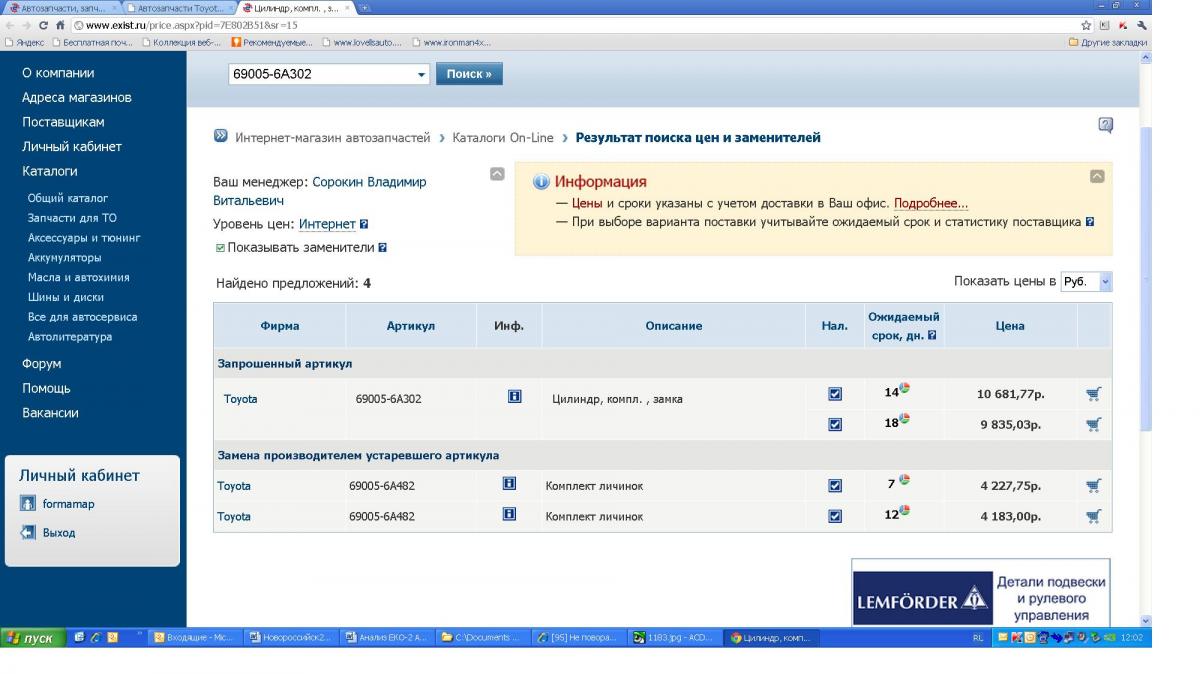1200x674 pixels.
Task: Switch to first Автозапчасти tab
Action: click(62, 8)
